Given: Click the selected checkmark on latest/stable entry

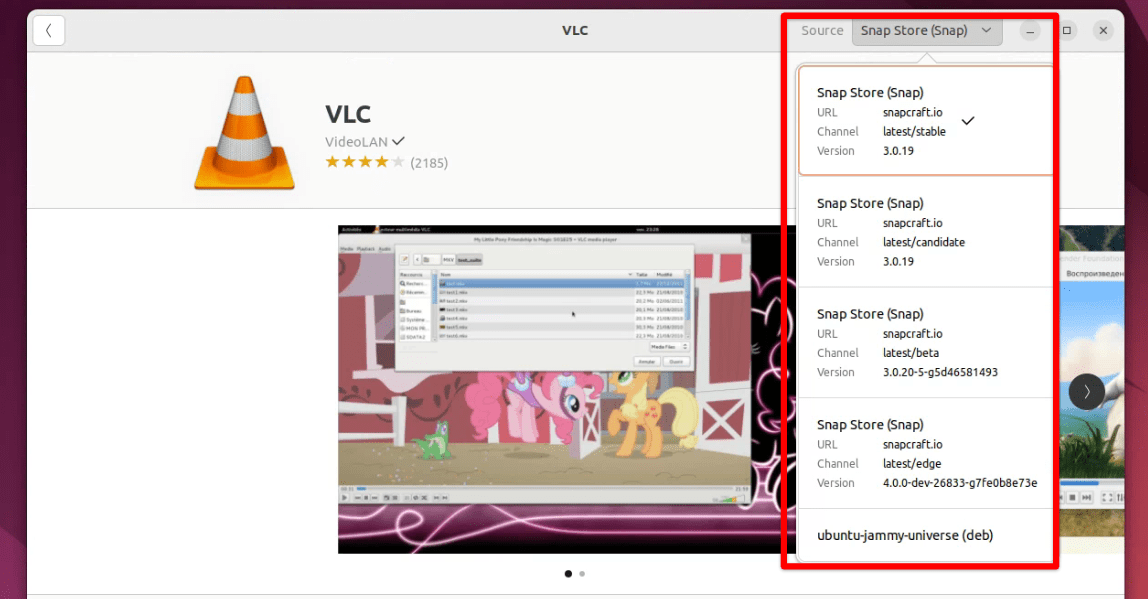Looking at the screenshot, I should click(968, 121).
